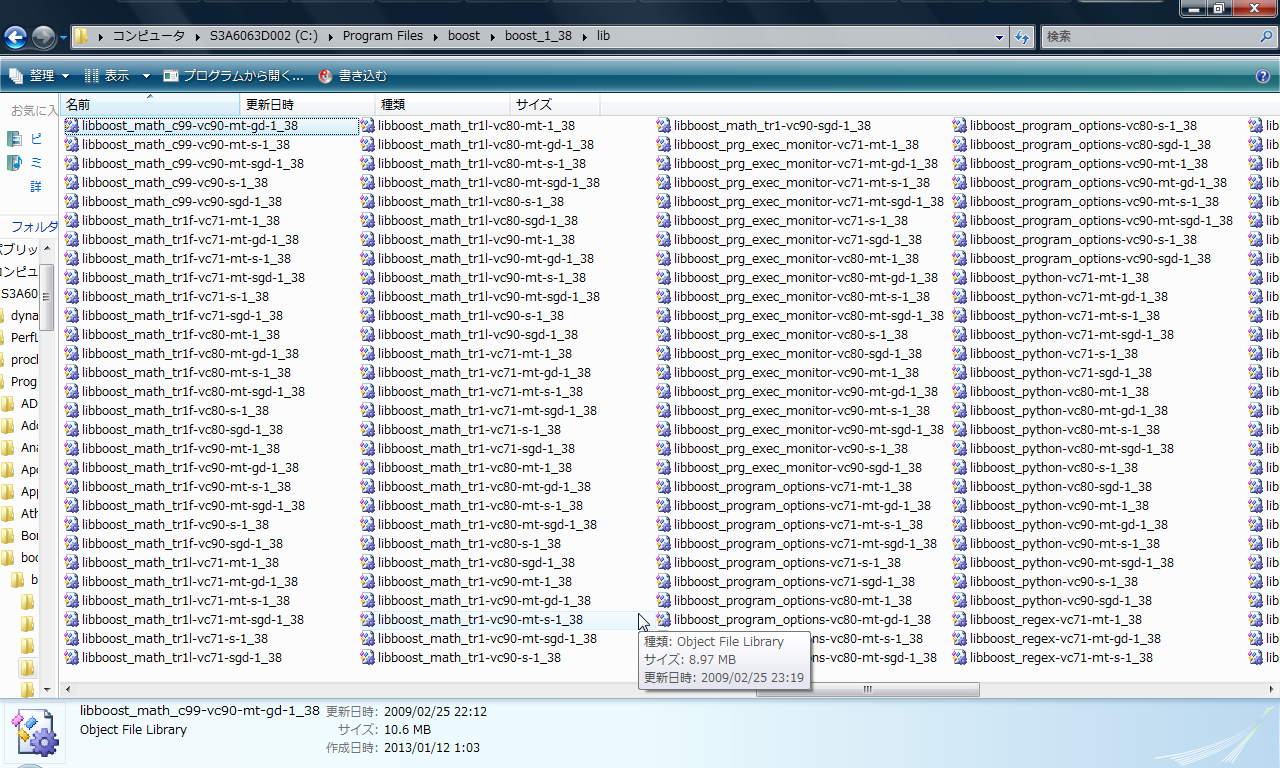This screenshot has width=1280, height=768.
Task: Navigate to Program Files in the breadcrumb
Action: point(382,36)
